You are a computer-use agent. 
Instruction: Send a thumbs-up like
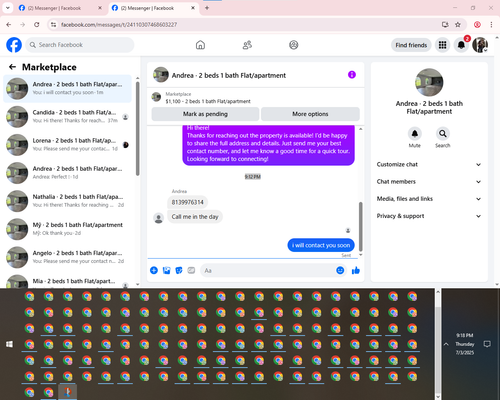point(356,270)
